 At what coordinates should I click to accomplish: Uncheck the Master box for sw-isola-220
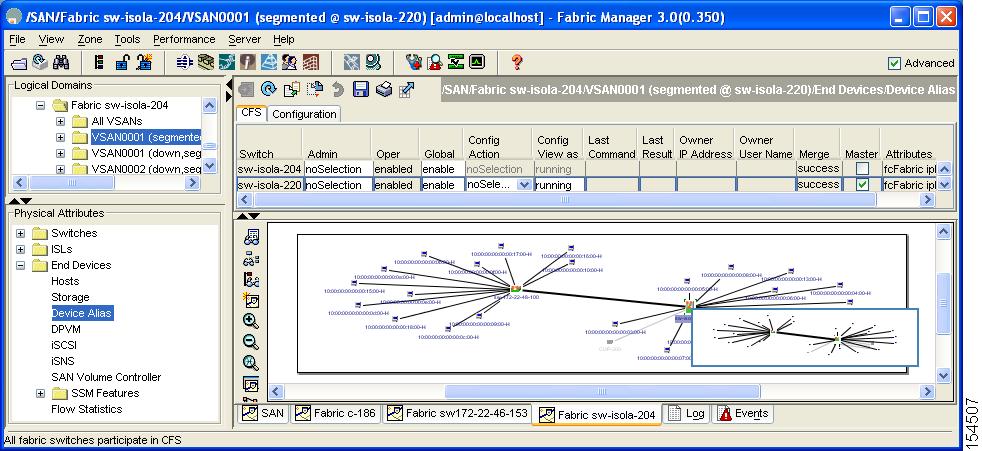click(862, 185)
